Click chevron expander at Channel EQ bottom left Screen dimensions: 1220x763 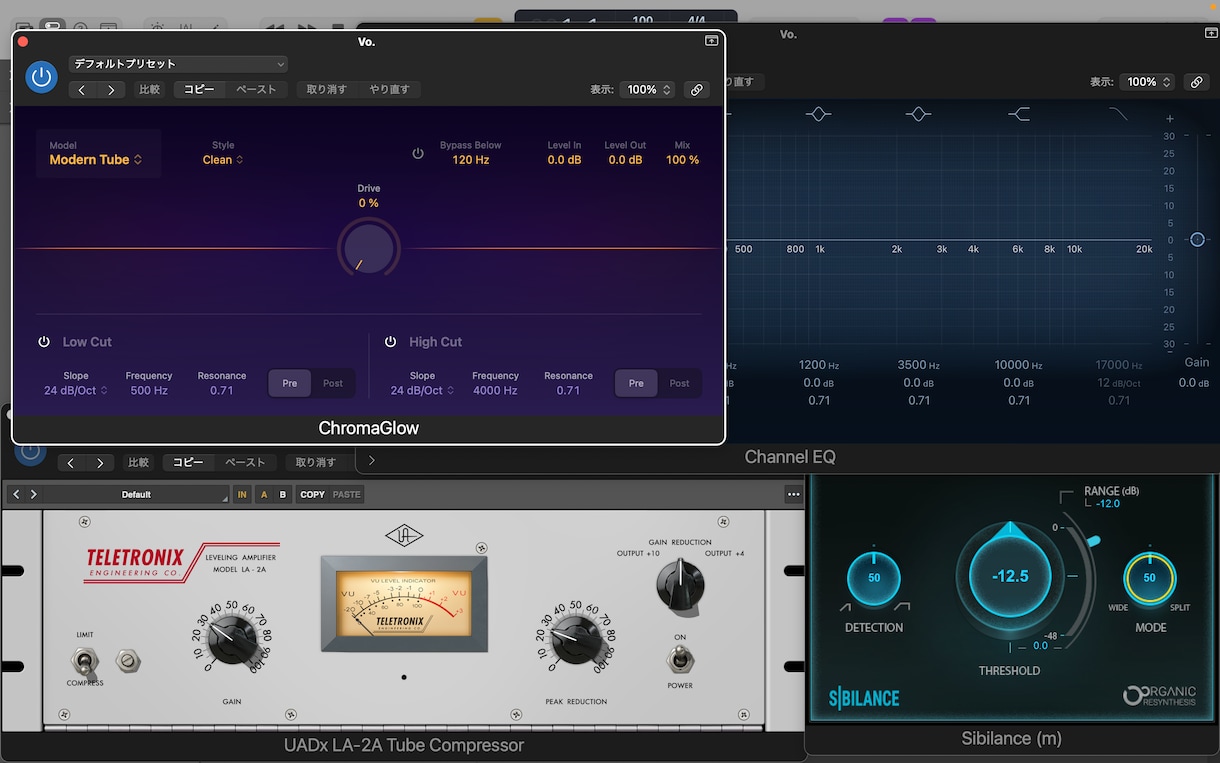click(x=372, y=461)
